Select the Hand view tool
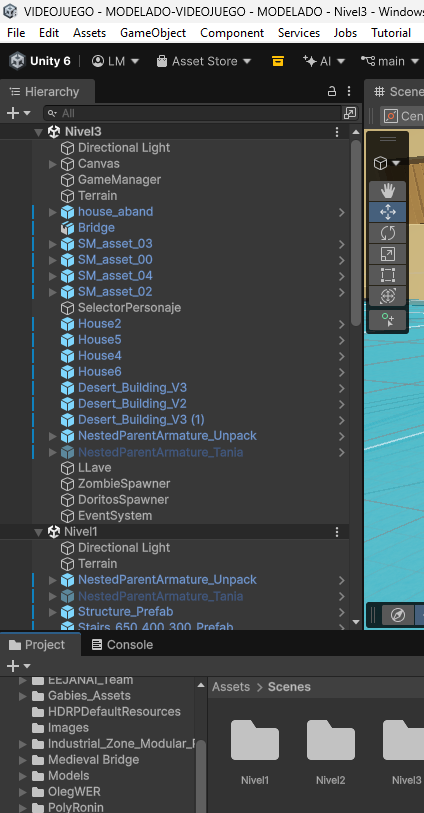Image resolution: width=424 pixels, height=813 pixels. pos(388,191)
